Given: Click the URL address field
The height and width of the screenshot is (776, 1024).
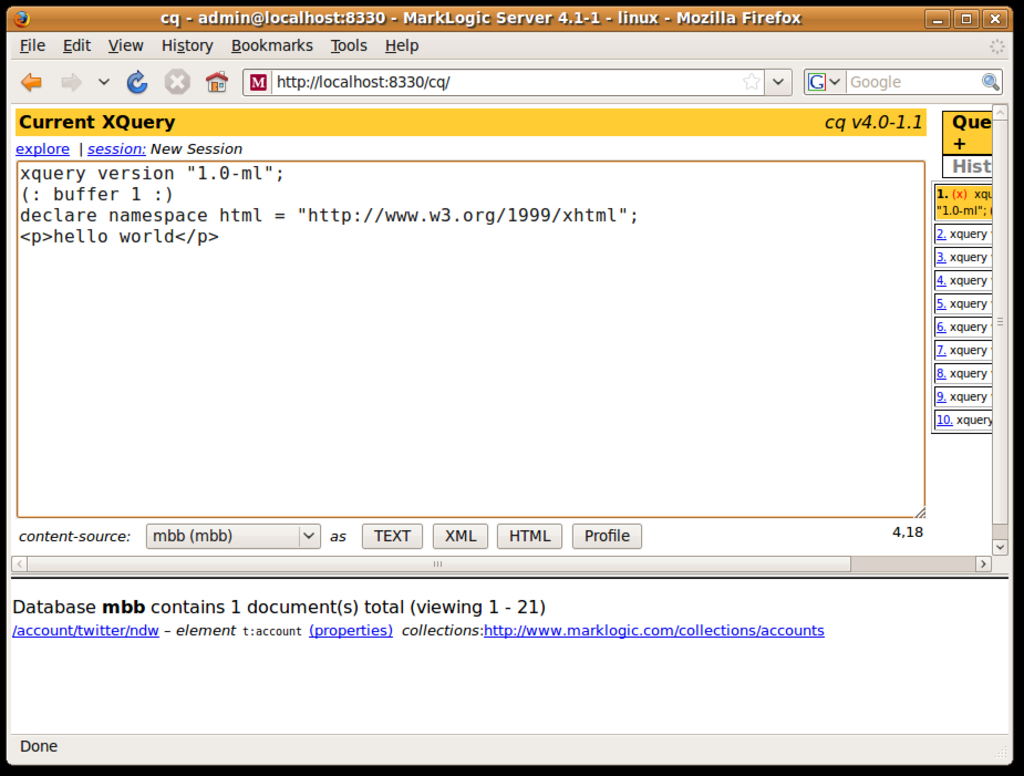Looking at the screenshot, I should tap(508, 82).
